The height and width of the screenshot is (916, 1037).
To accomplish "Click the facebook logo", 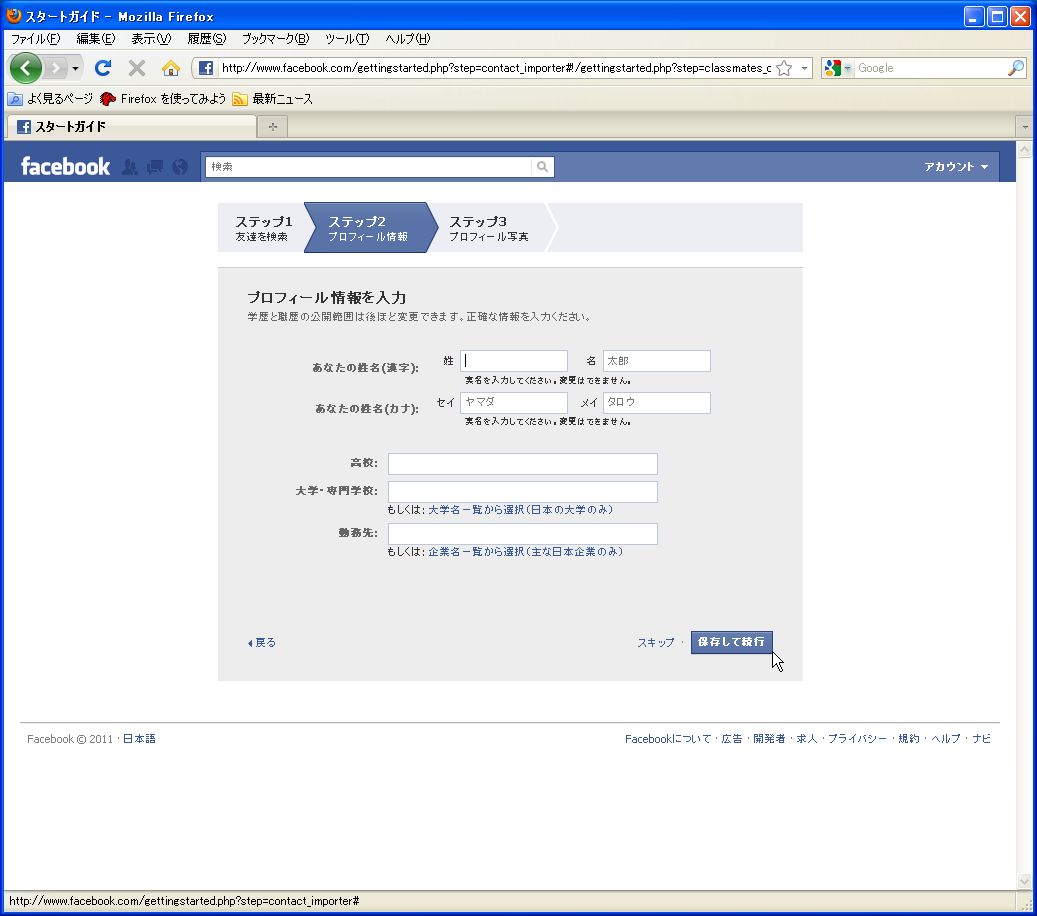I will pyautogui.click(x=65, y=166).
